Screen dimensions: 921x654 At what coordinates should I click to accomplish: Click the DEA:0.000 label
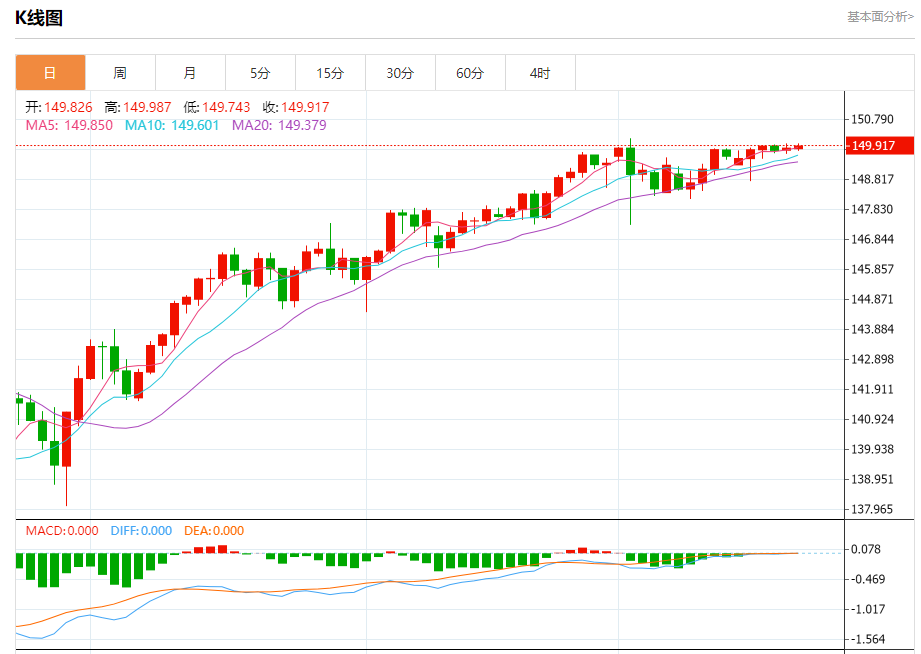click(x=214, y=531)
